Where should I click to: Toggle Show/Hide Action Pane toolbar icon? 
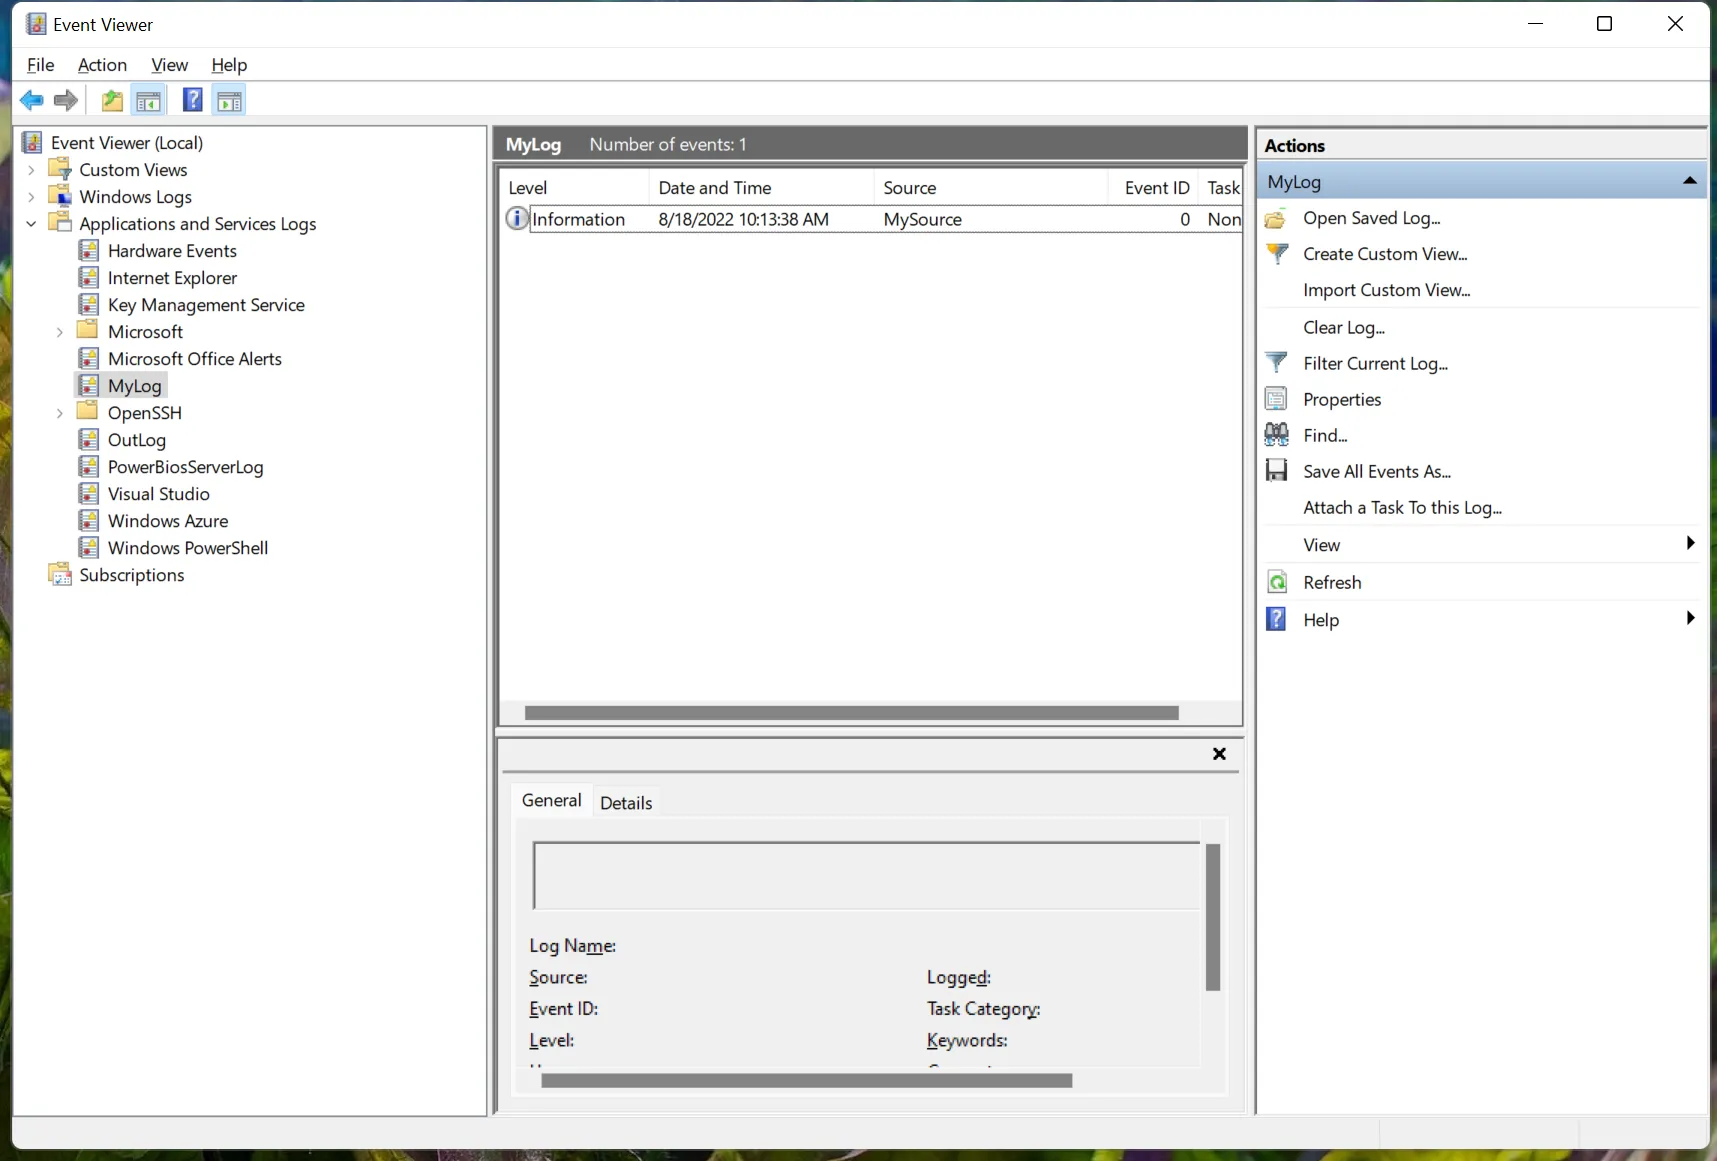point(230,100)
